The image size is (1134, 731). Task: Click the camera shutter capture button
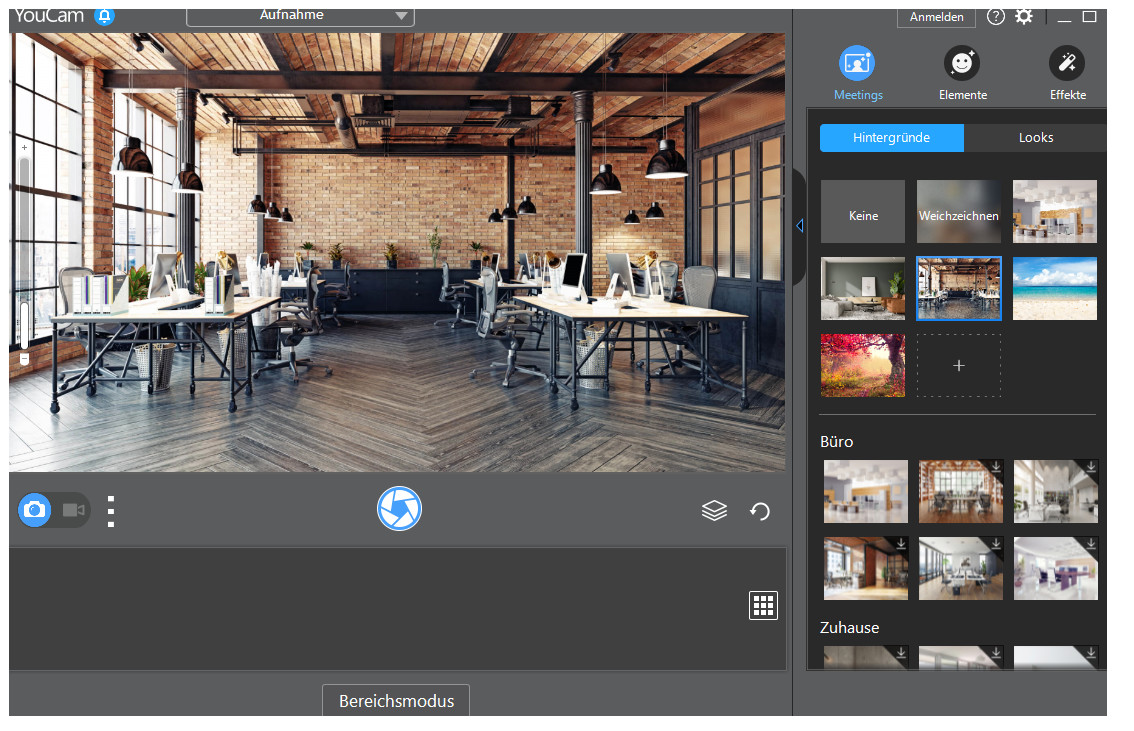[399, 509]
